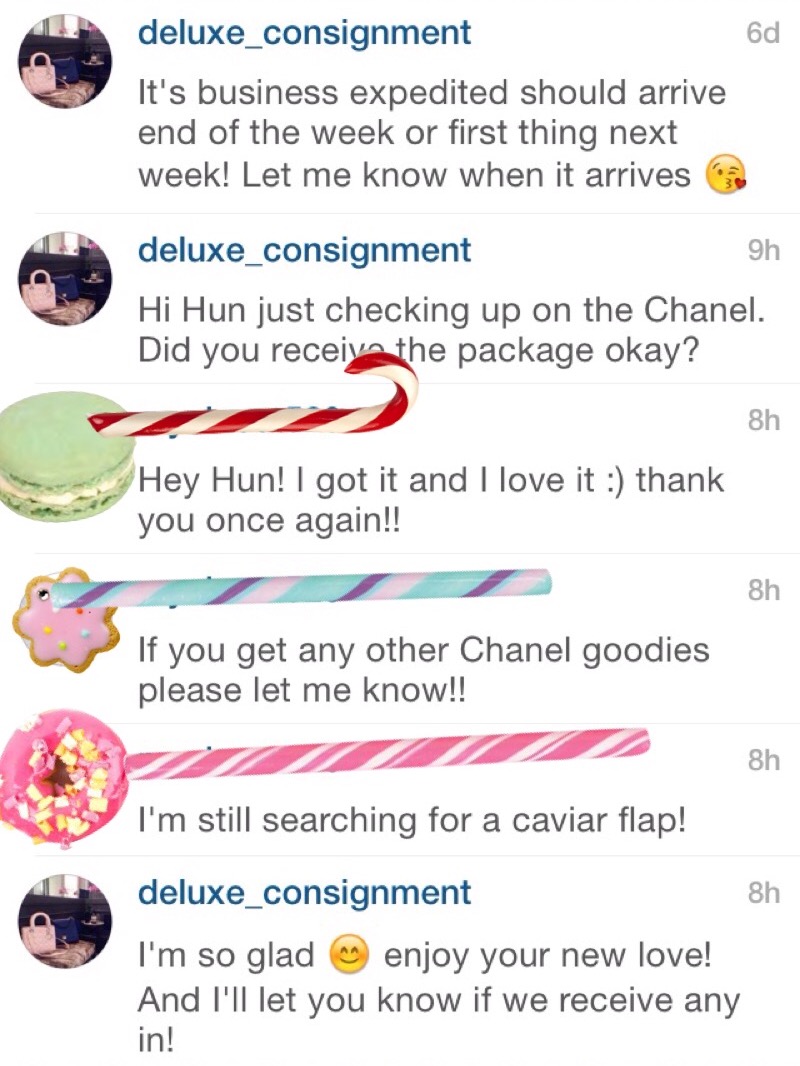Select comment about other Chanel goodies
Image resolution: width=800 pixels, height=1066 pixels.
pyautogui.click(x=423, y=670)
